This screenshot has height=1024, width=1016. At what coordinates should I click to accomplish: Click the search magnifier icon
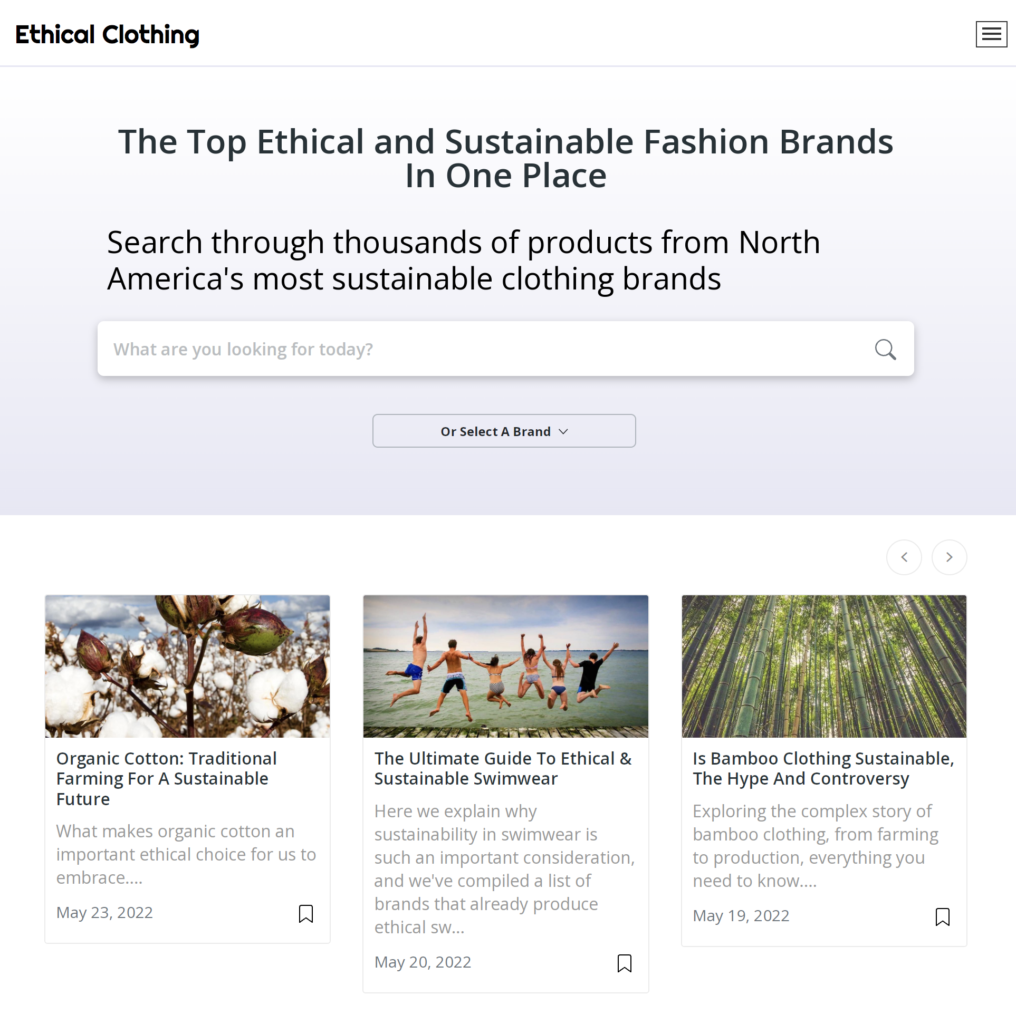(x=885, y=349)
